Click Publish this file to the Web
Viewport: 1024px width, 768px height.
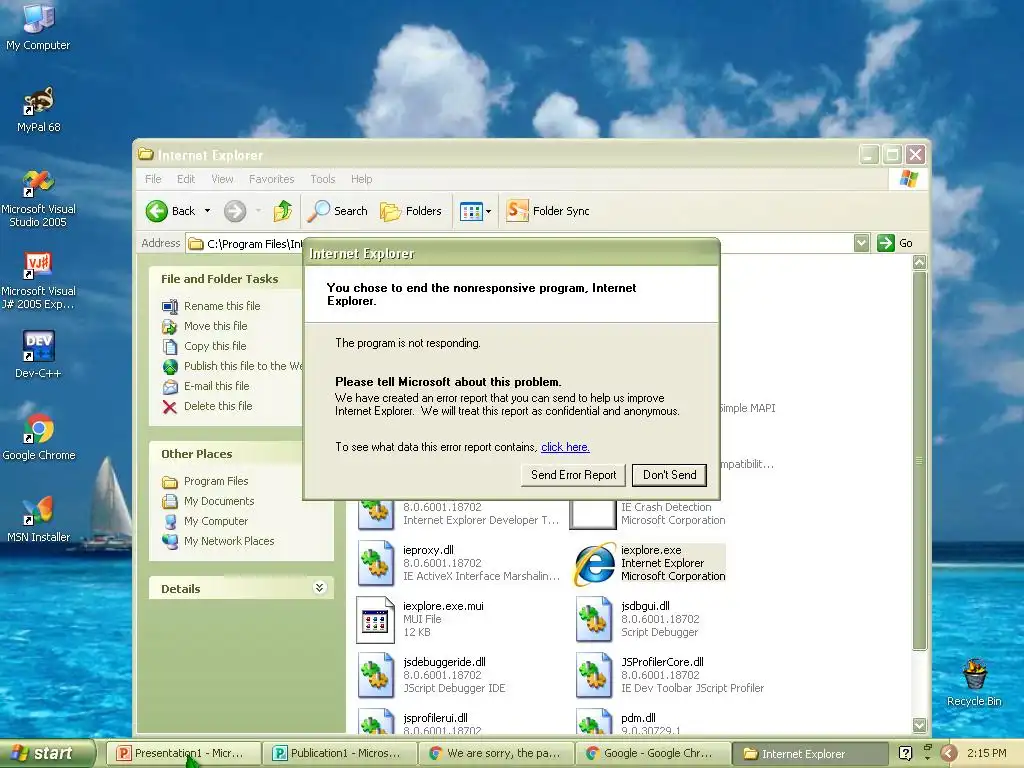[243, 366]
